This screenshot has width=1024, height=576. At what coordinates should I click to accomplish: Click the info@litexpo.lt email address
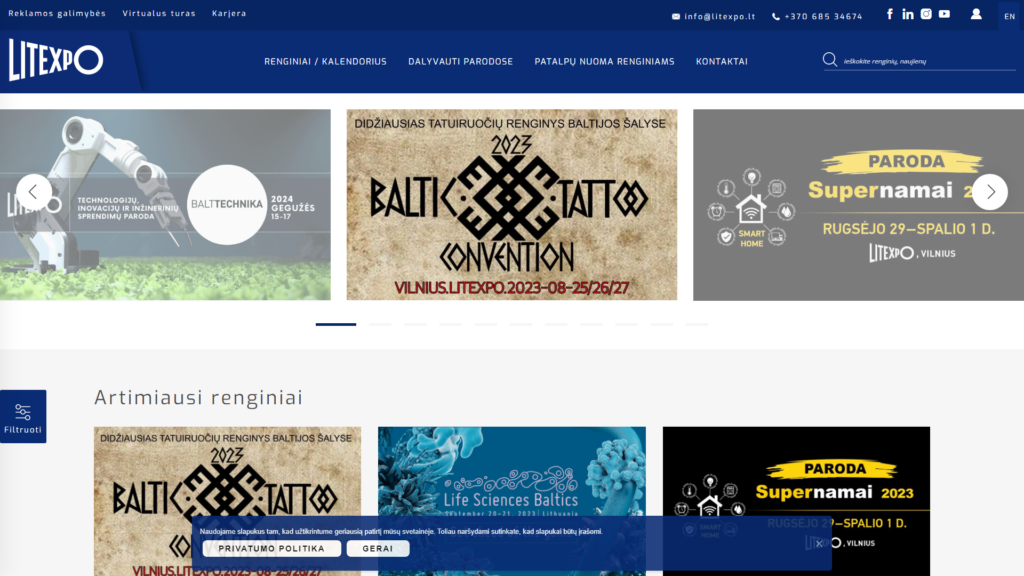(x=720, y=16)
